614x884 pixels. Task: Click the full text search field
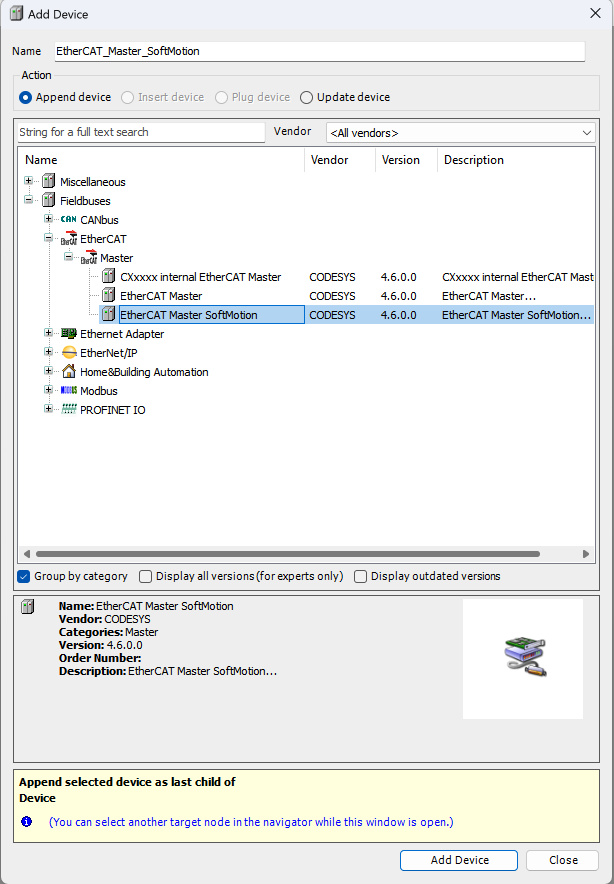tap(141, 132)
